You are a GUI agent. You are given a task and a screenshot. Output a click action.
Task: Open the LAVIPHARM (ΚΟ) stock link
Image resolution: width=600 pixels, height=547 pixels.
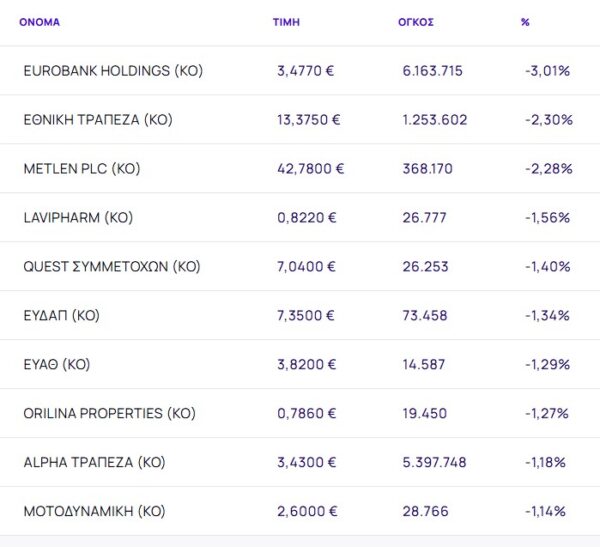point(78,218)
